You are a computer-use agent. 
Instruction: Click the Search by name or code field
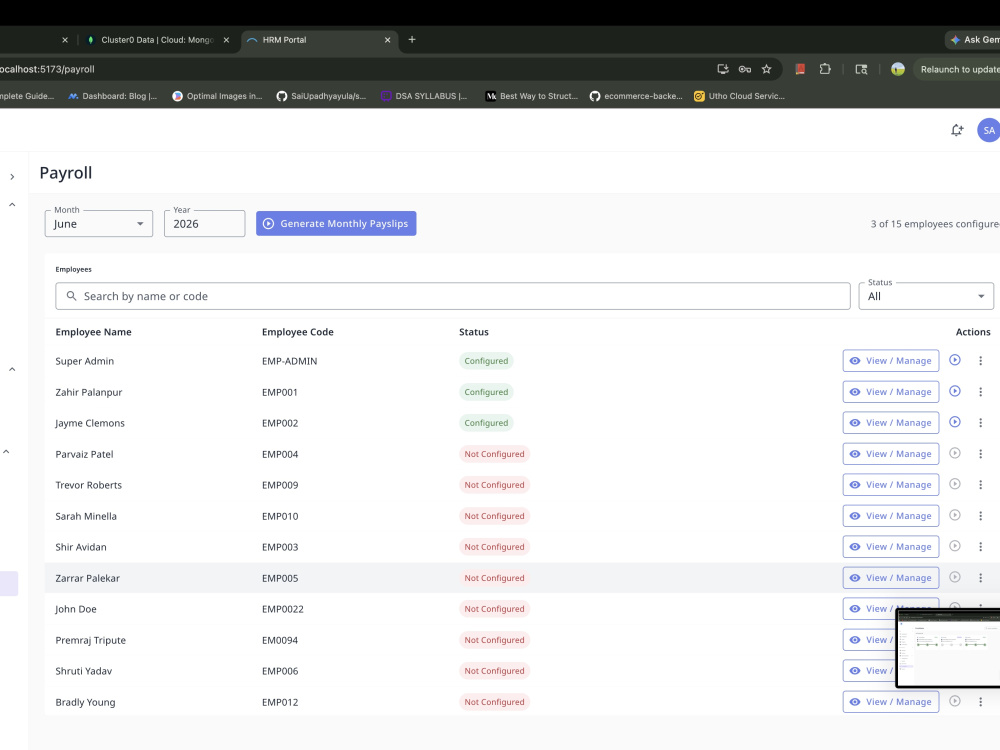click(x=453, y=297)
